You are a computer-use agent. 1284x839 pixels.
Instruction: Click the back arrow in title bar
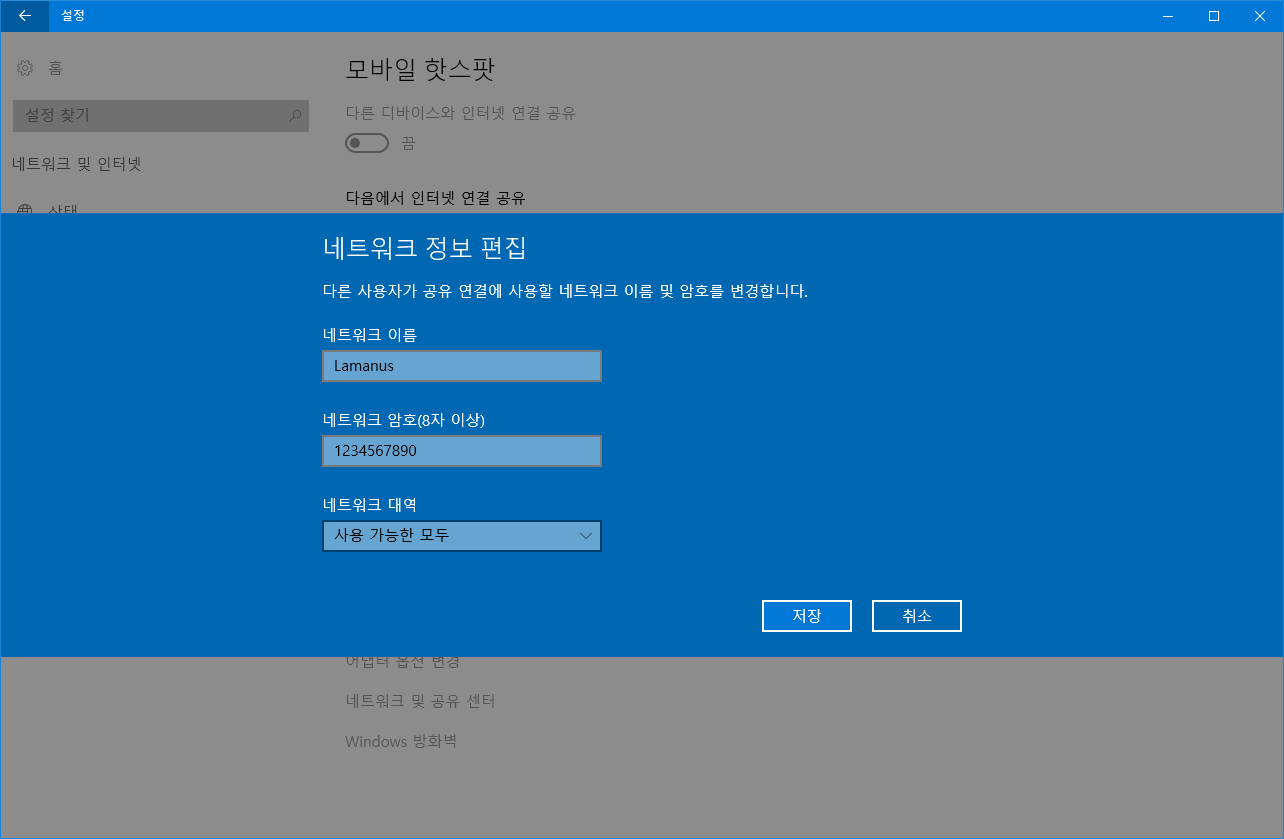(x=24, y=16)
